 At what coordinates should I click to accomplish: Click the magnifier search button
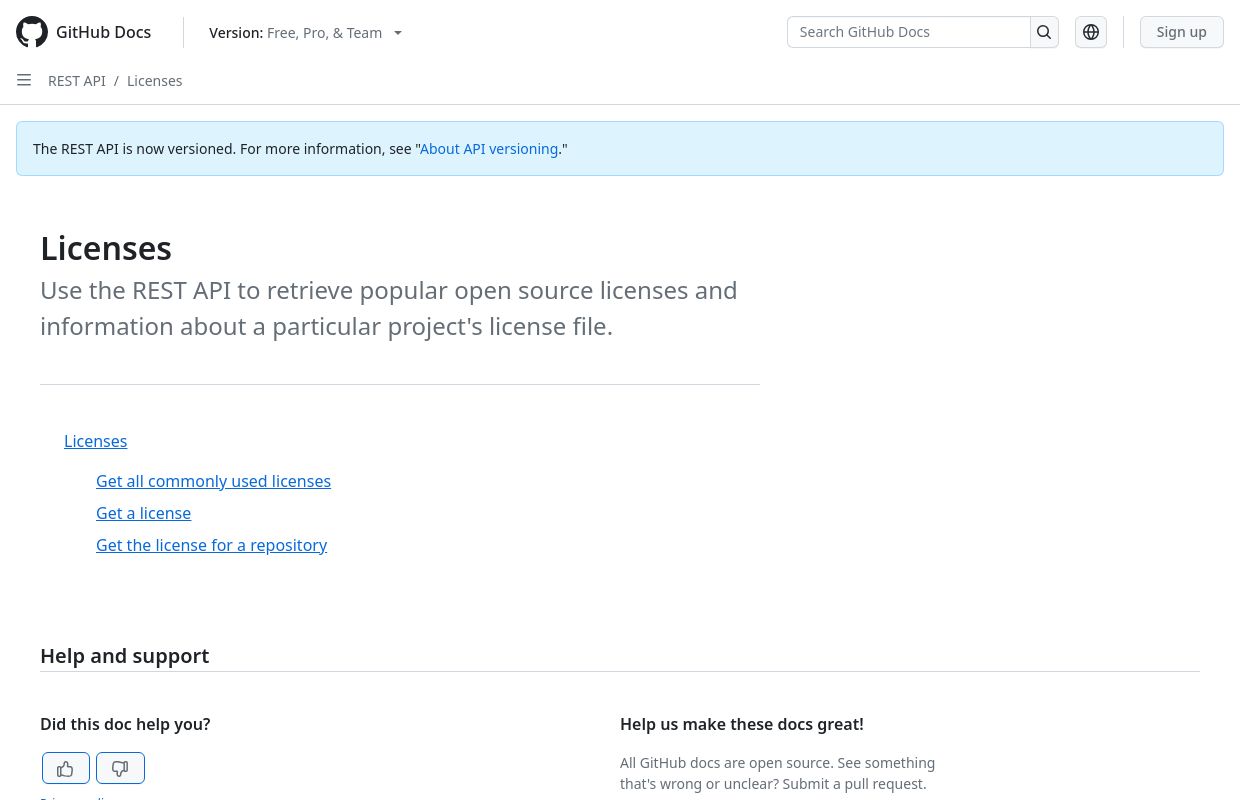pos(1044,32)
